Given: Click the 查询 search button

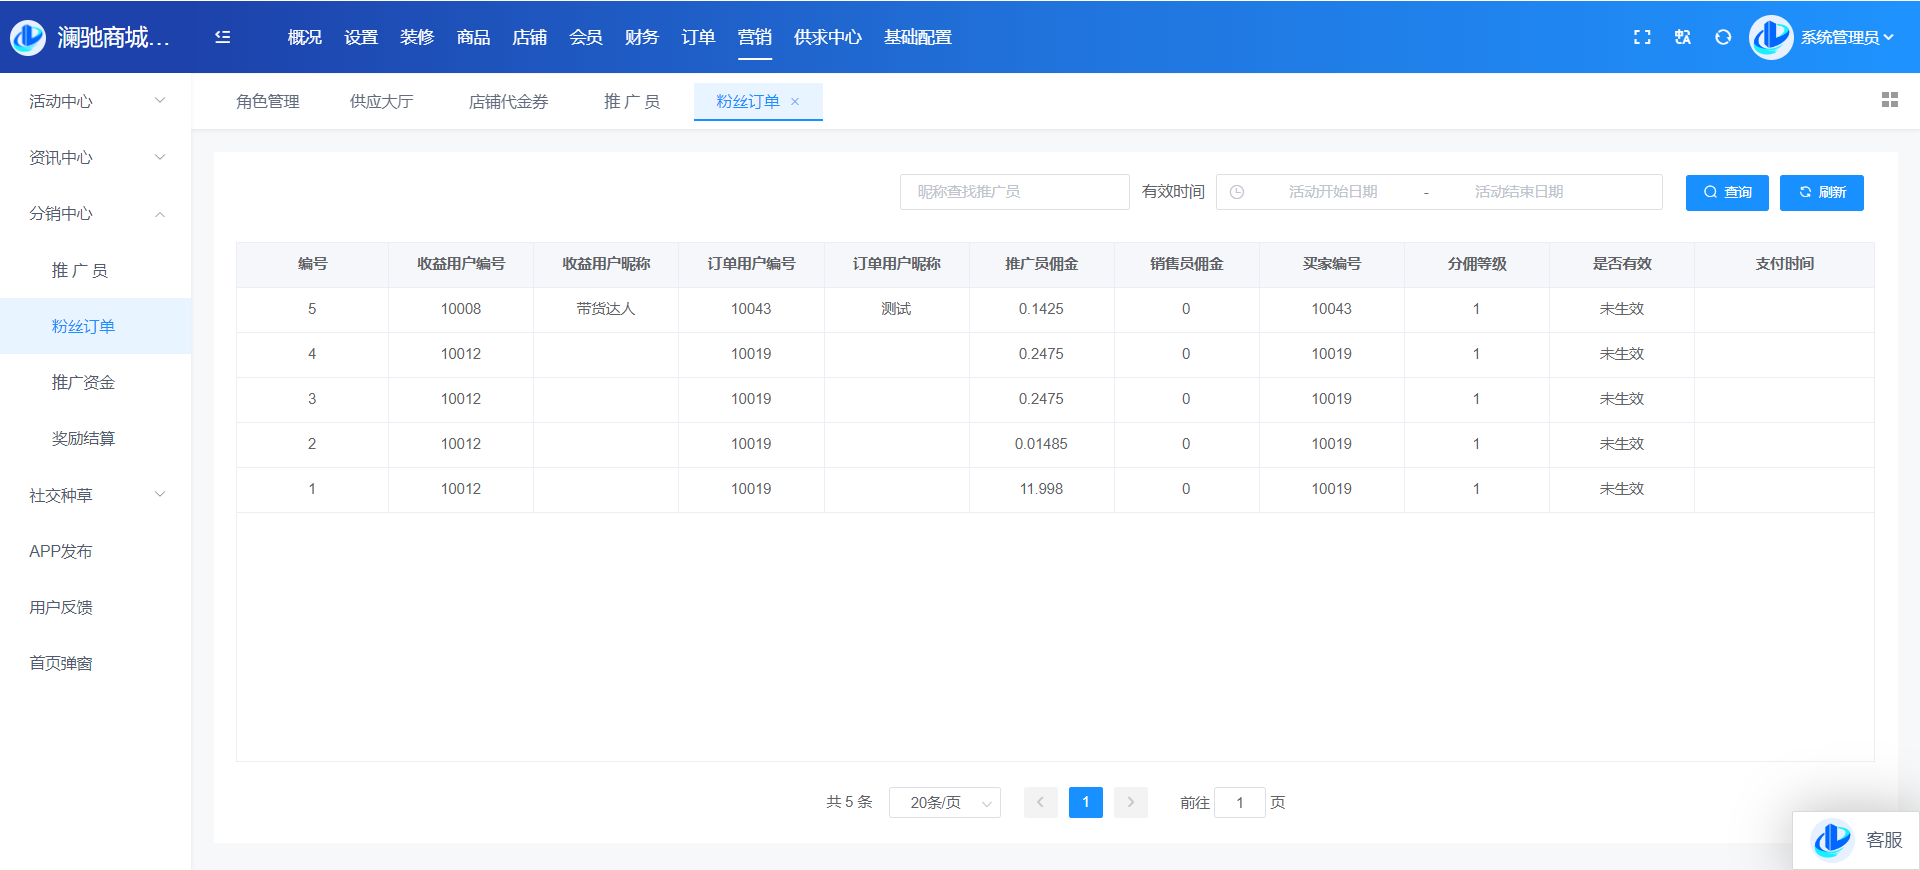Looking at the screenshot, I should pos(1726,193).
